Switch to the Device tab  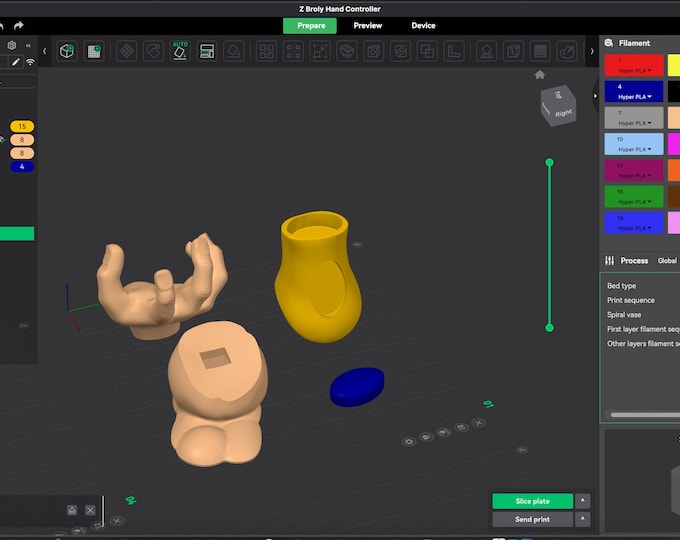click(423, 26)
